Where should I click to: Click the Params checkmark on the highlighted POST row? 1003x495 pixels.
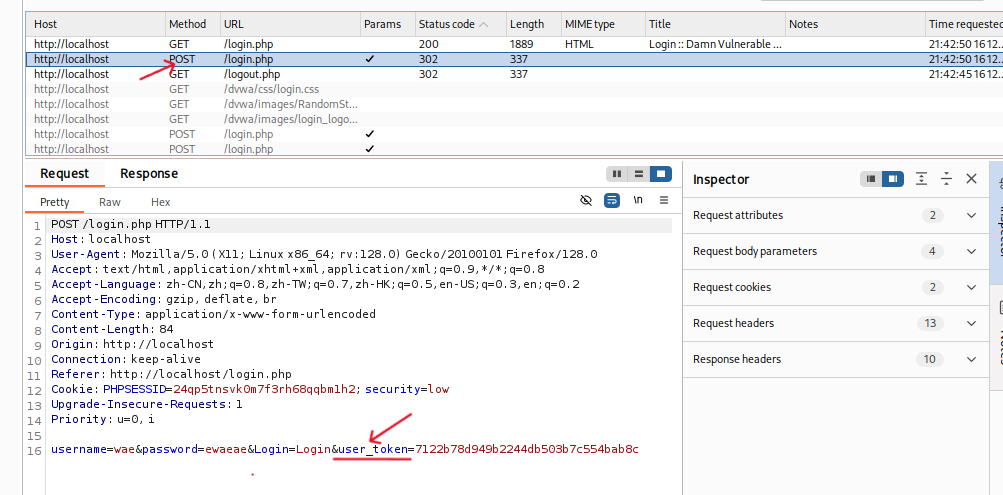[x=369, y=59]
